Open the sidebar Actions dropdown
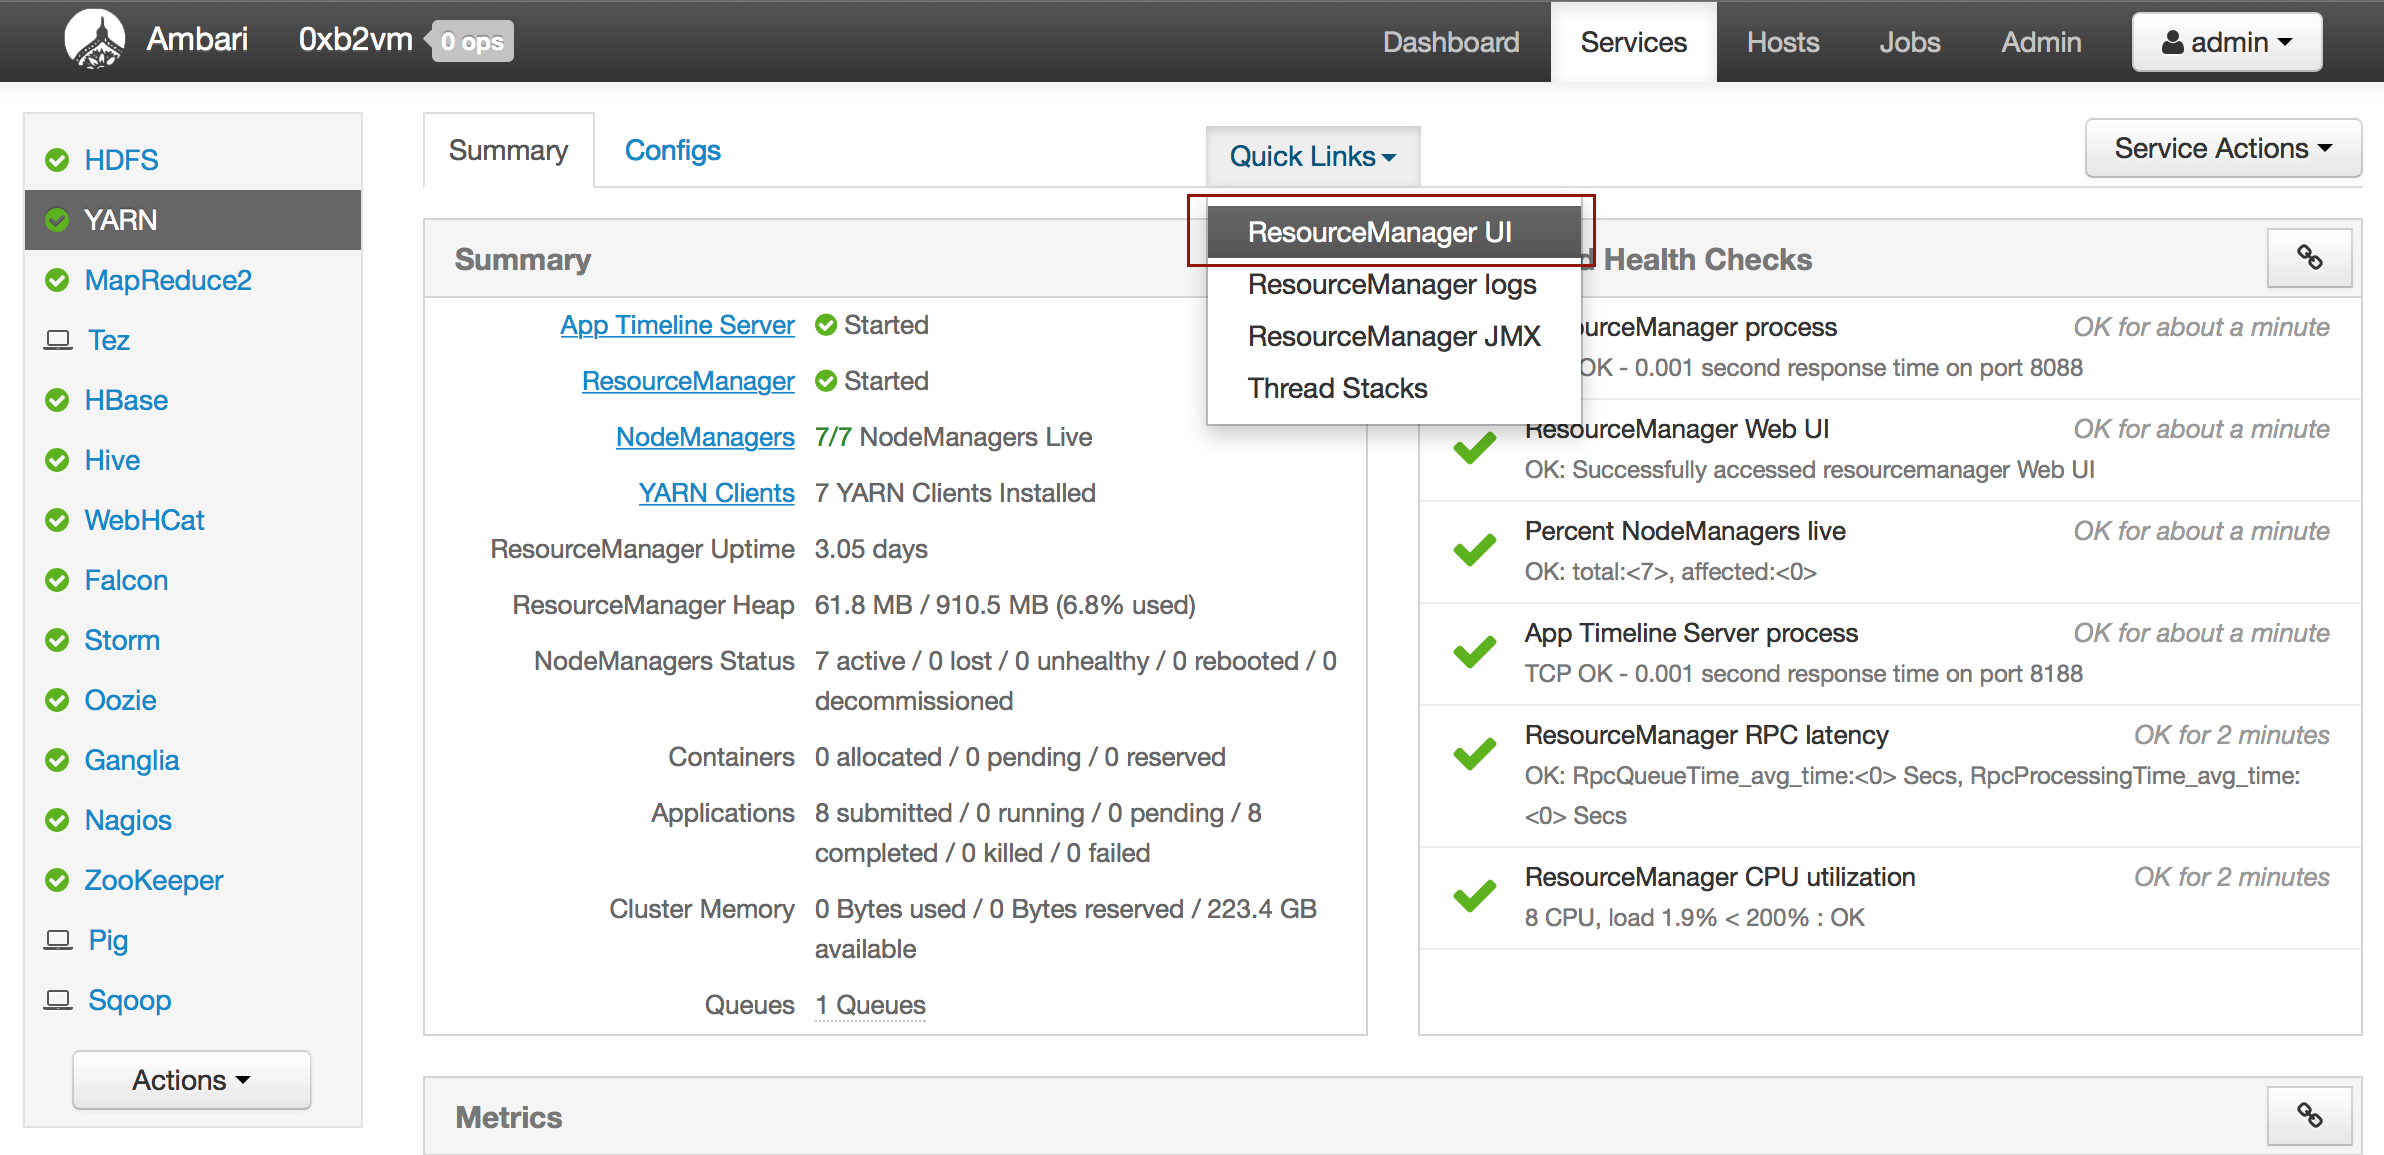 point(191,1080)
